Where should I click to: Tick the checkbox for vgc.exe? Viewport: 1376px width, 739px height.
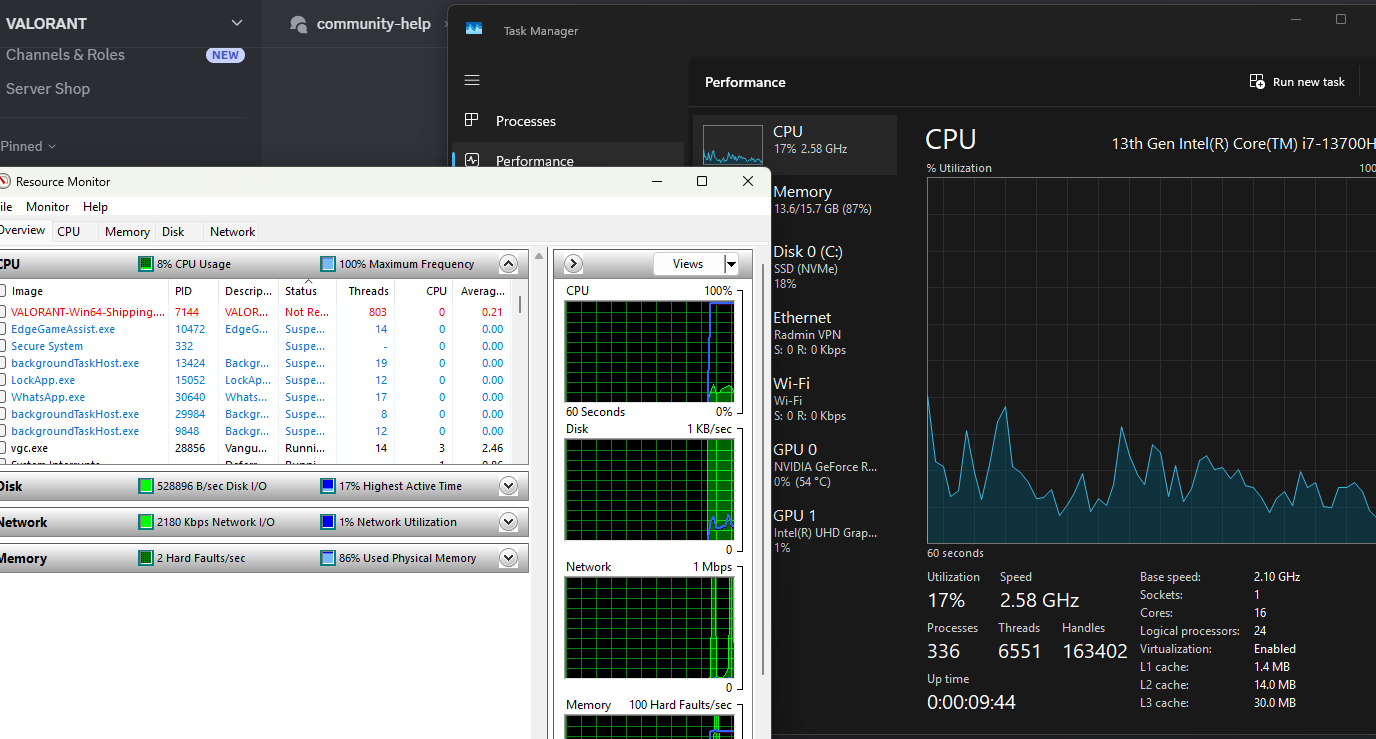(2, 448)
